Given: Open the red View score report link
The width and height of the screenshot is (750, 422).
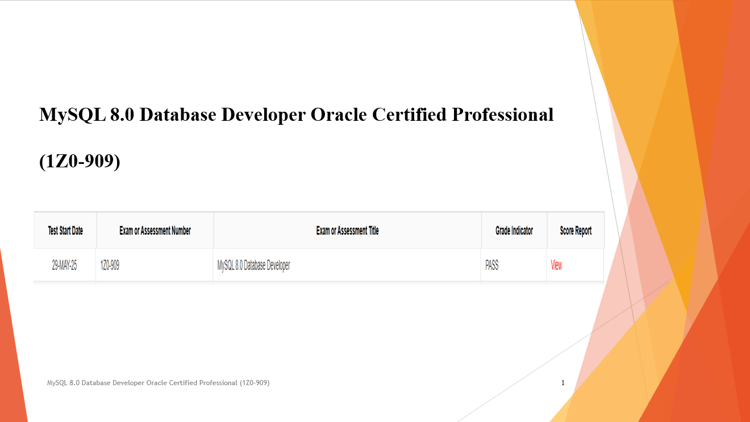Looking at the screenshot, I should [x=556, y=265].
